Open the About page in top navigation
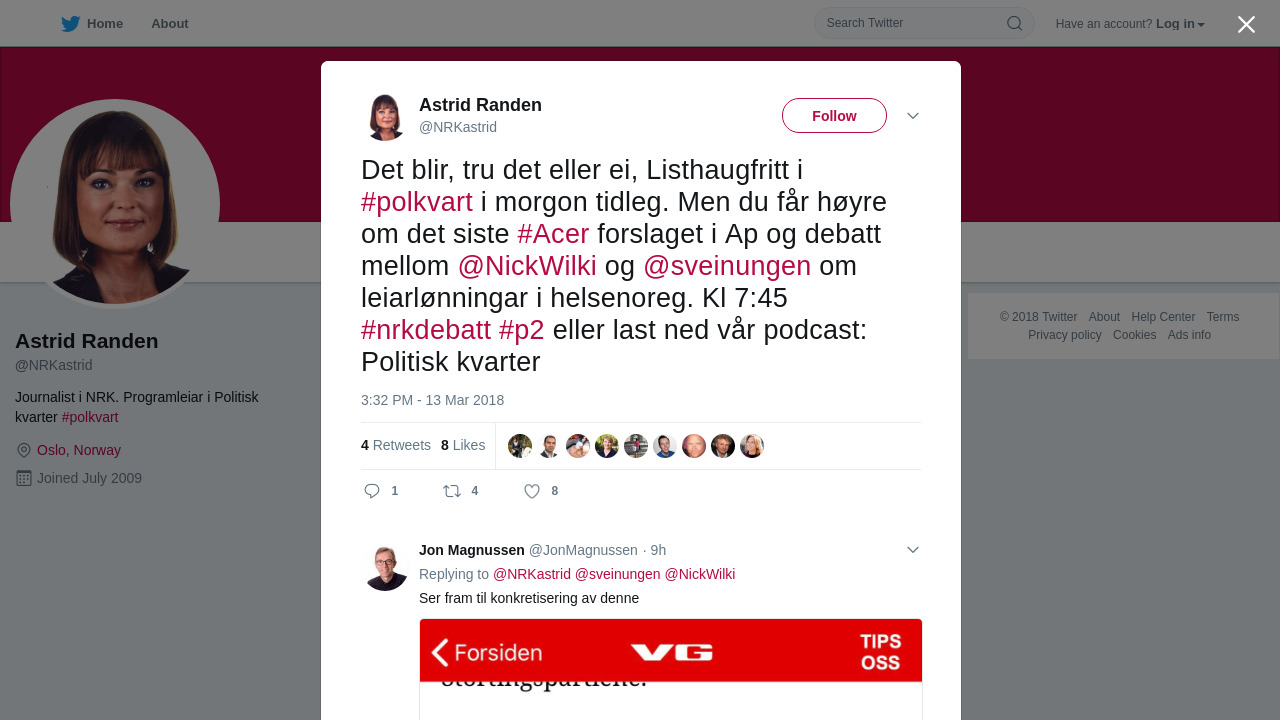The image size is (1280, 720). tap(170, 24)
